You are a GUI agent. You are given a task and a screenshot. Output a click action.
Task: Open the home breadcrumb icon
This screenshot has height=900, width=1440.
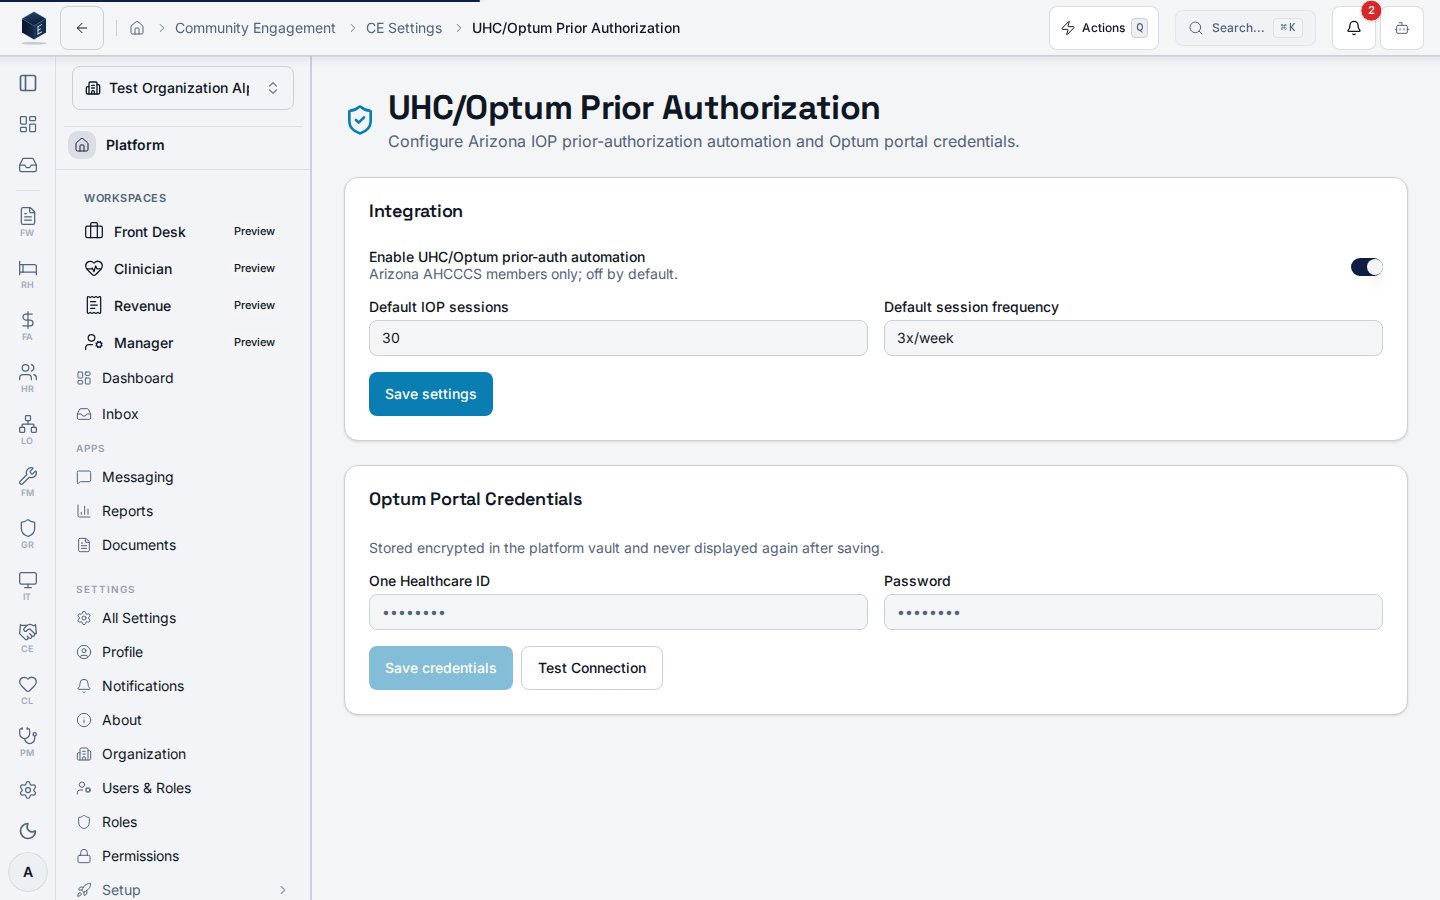(137, 28)
